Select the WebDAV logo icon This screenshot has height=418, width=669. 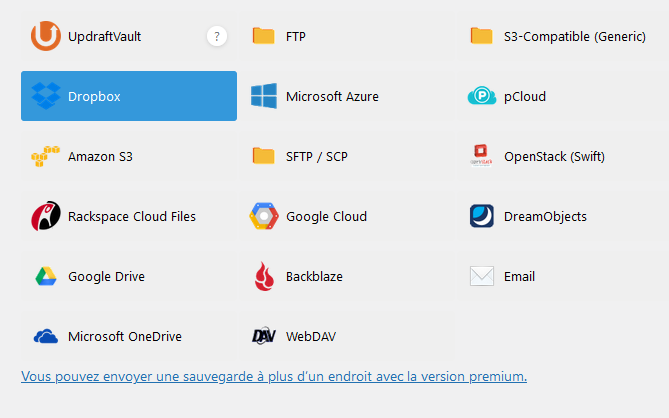click(264, 336)
